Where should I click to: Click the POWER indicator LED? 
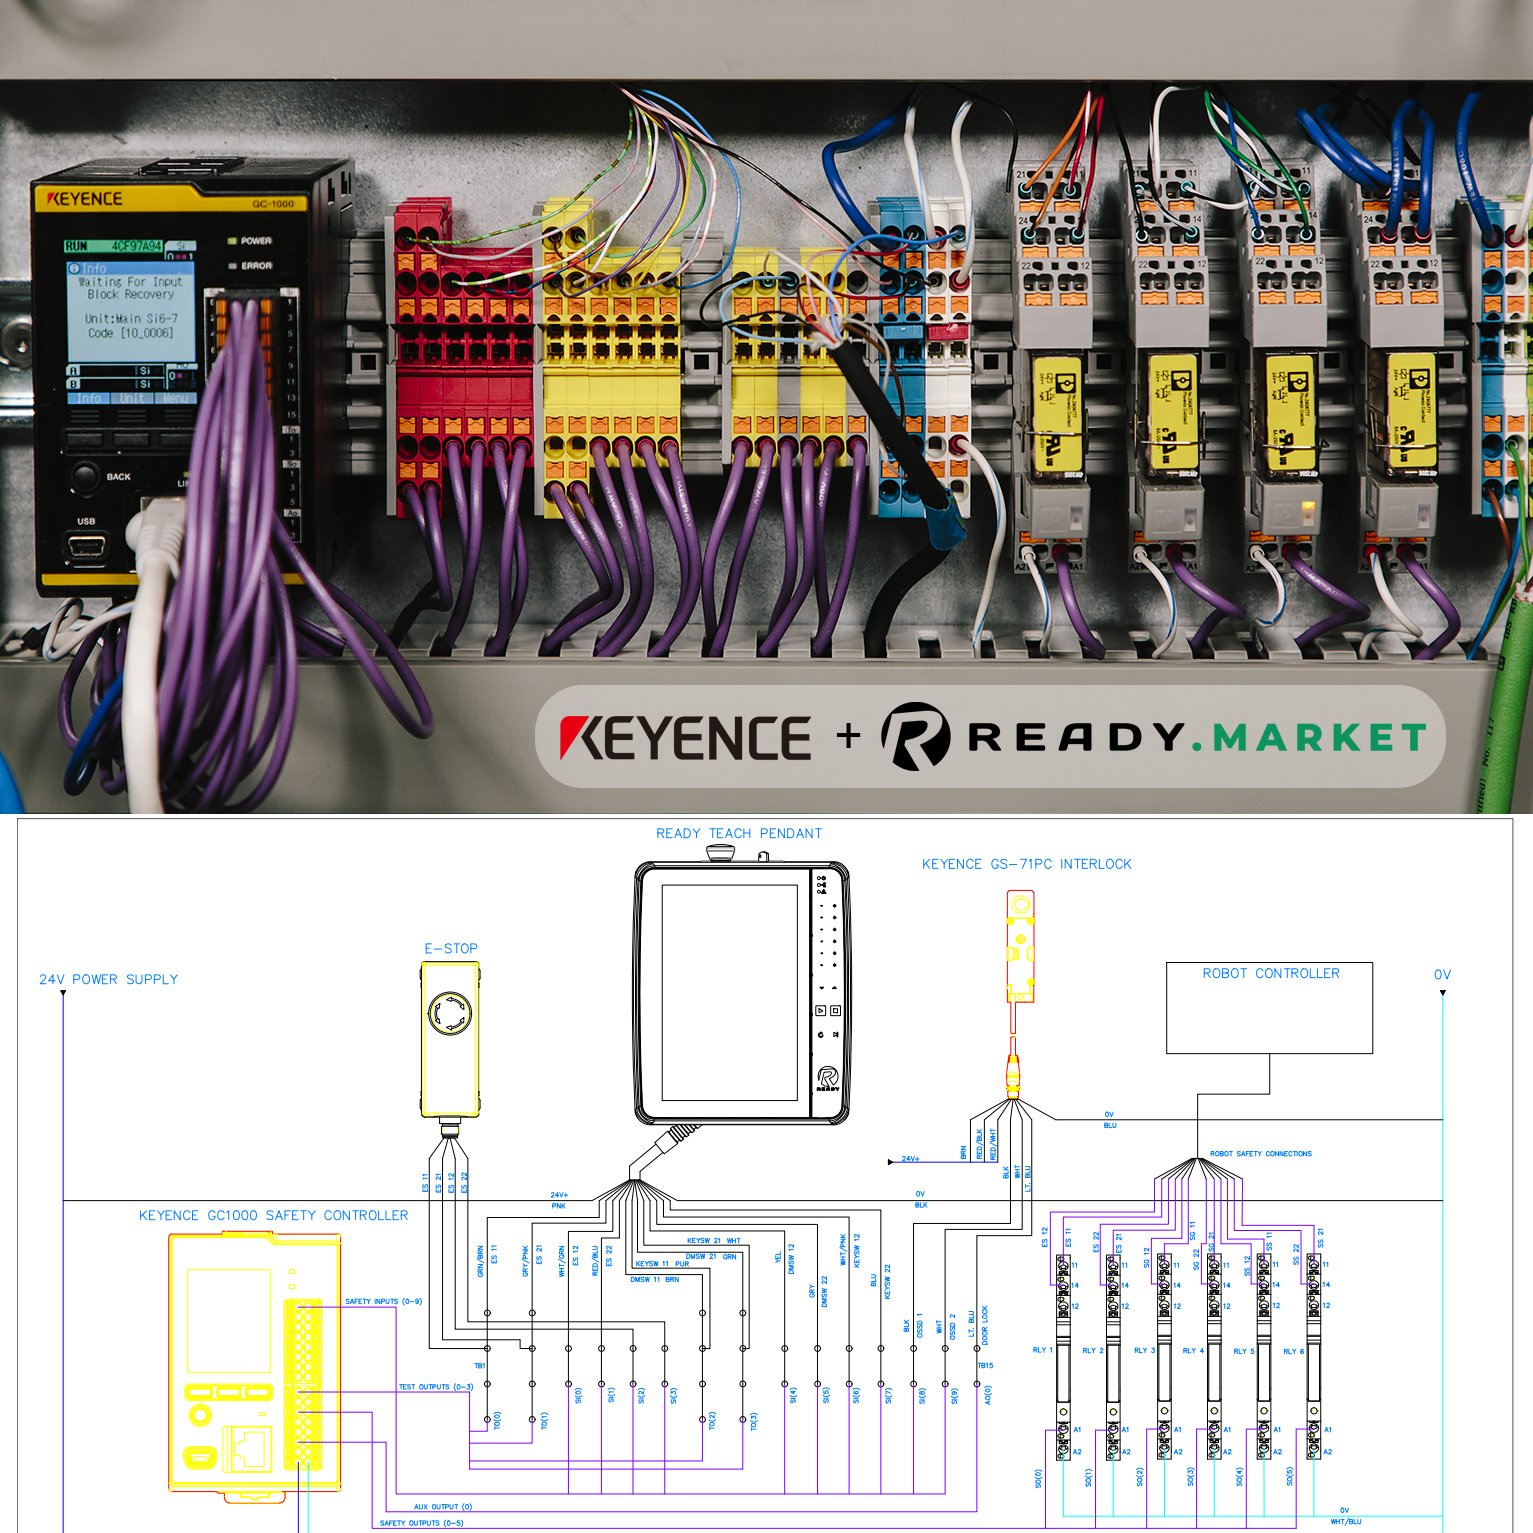(231, 241)
